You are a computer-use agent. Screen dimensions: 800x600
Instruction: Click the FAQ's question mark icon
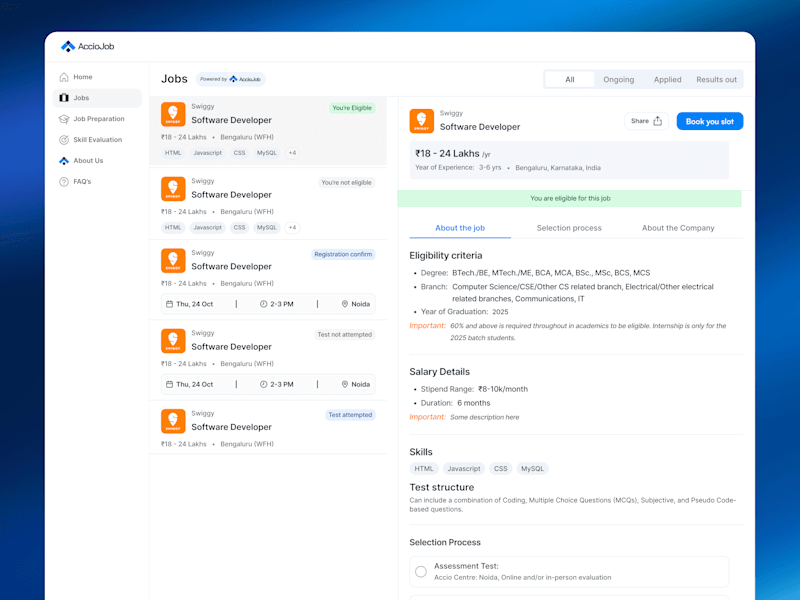64,182
